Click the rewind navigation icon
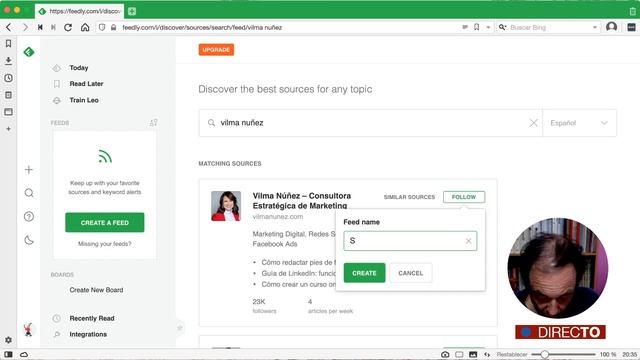Image resolution: width=640 pixels, height=360 pixels. (x=40, y=27)
